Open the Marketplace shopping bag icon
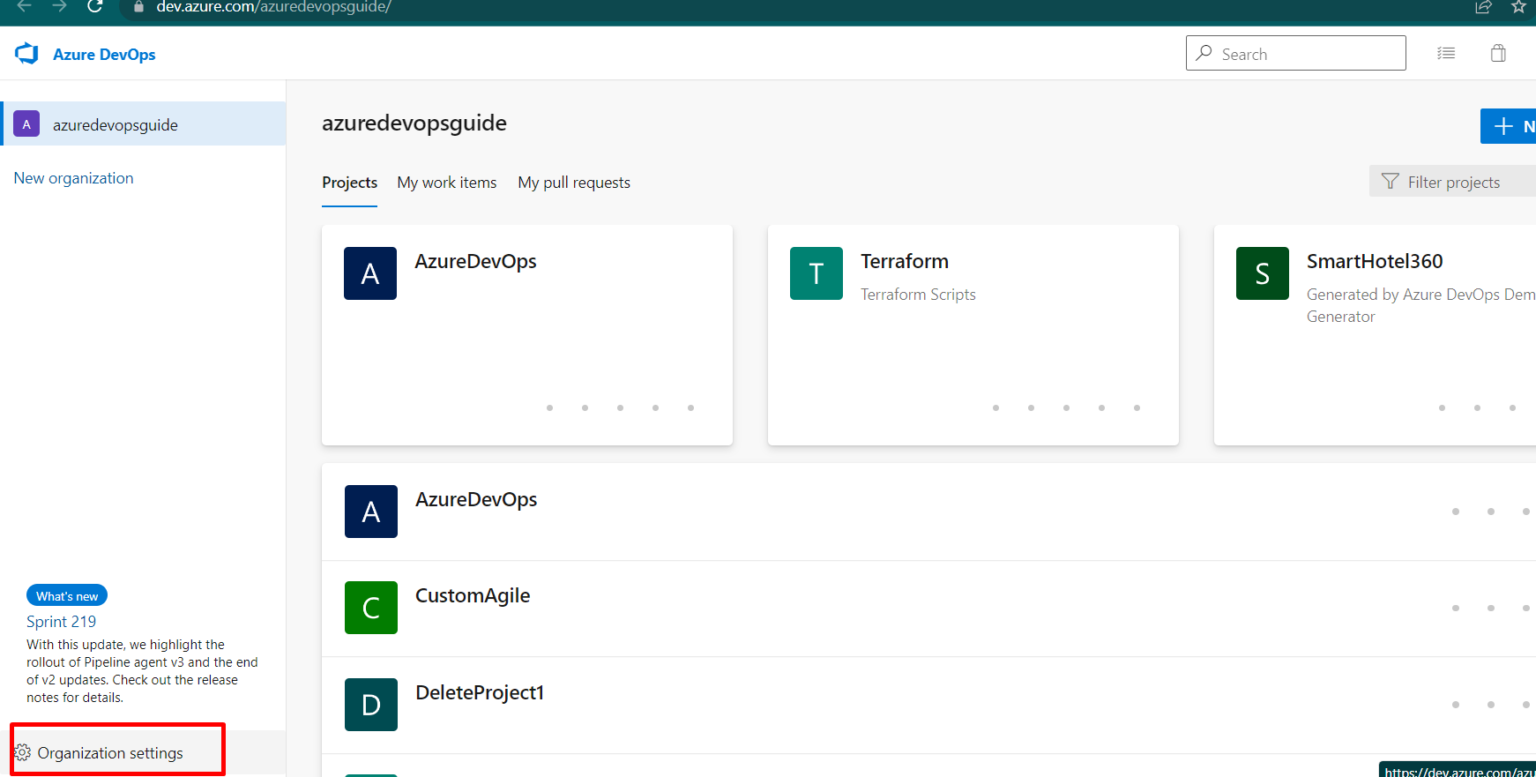1536x777 pixels. (1498, 52)
